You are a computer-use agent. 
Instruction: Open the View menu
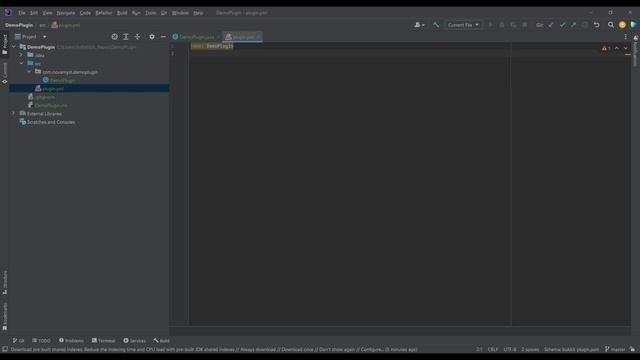pyautogui.click(x=47, y=13)
